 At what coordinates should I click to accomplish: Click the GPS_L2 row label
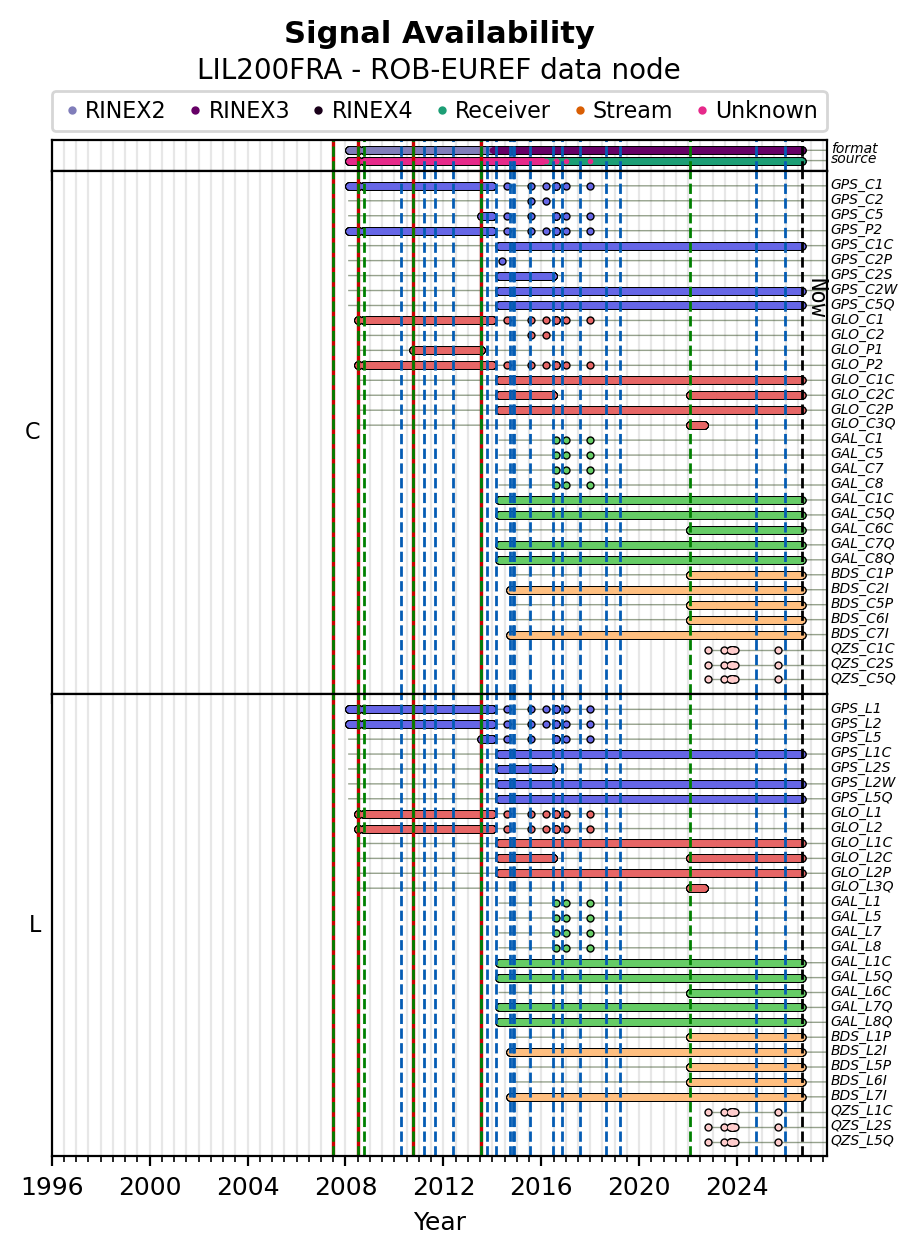click(x=856, y=723)
